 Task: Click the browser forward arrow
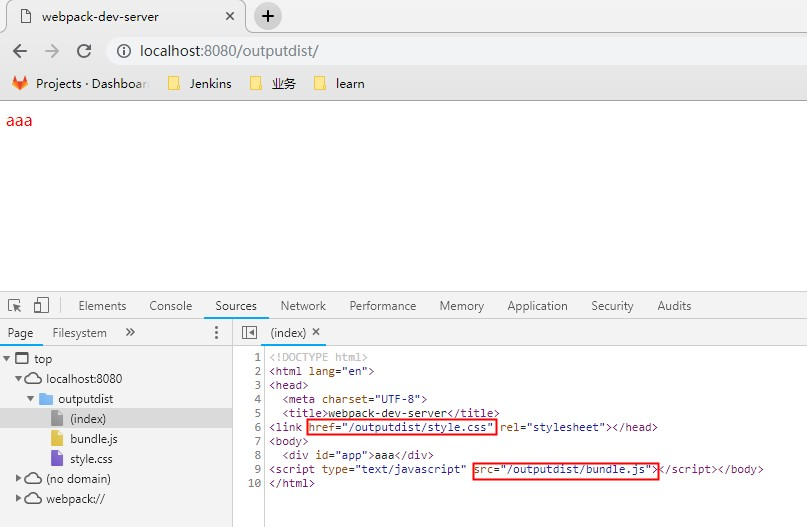[51, 51]
